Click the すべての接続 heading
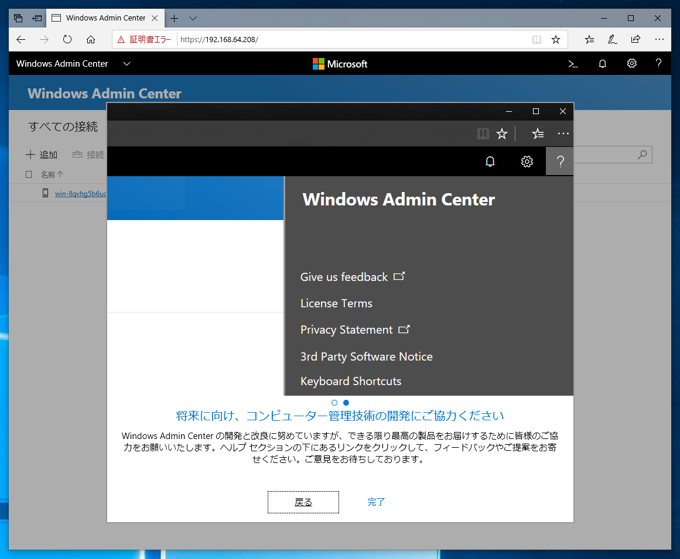The width and height of the screenshot is (680, 559). 63,127
